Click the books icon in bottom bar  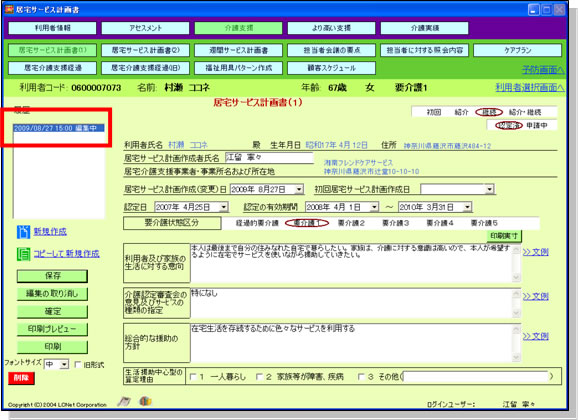tap(145, 401)
